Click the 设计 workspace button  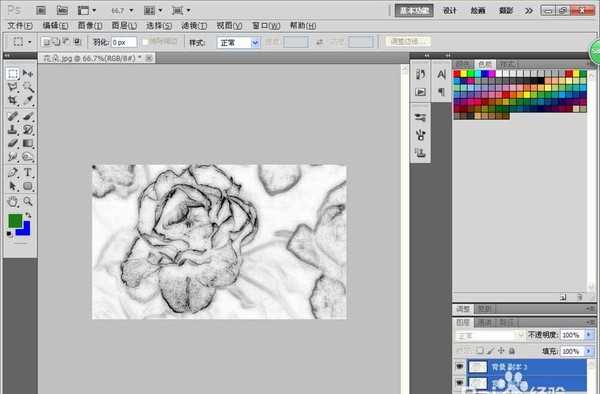click(450, 10)
